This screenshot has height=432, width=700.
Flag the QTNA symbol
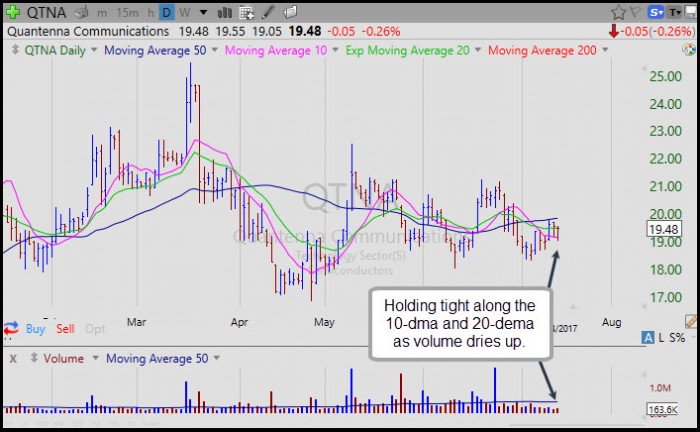pos(635,12)
